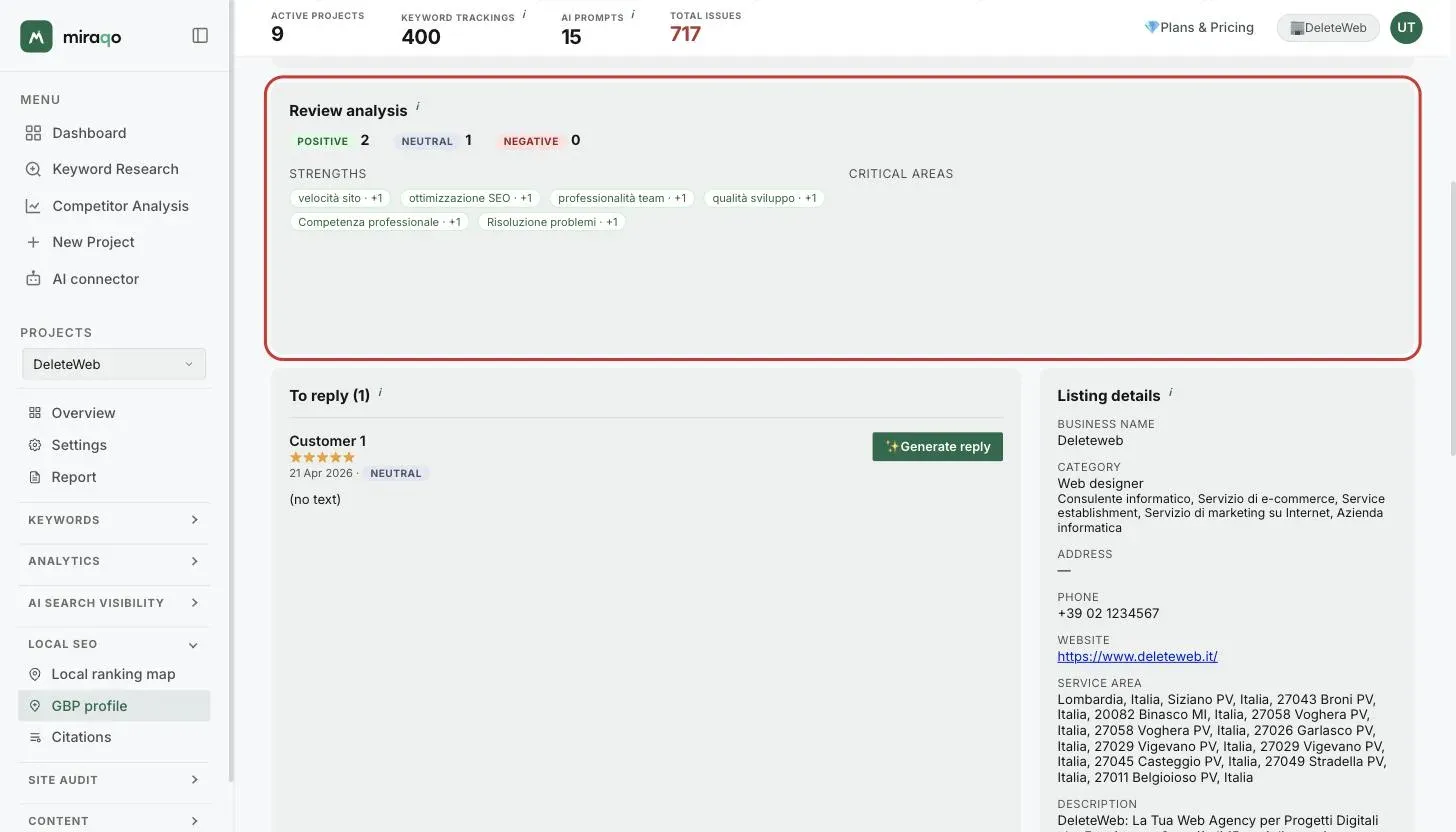Click the 'Competenza professionale' strength tag
The image size is (1456, 832).
pyautogui.click(x=379, y=222)
